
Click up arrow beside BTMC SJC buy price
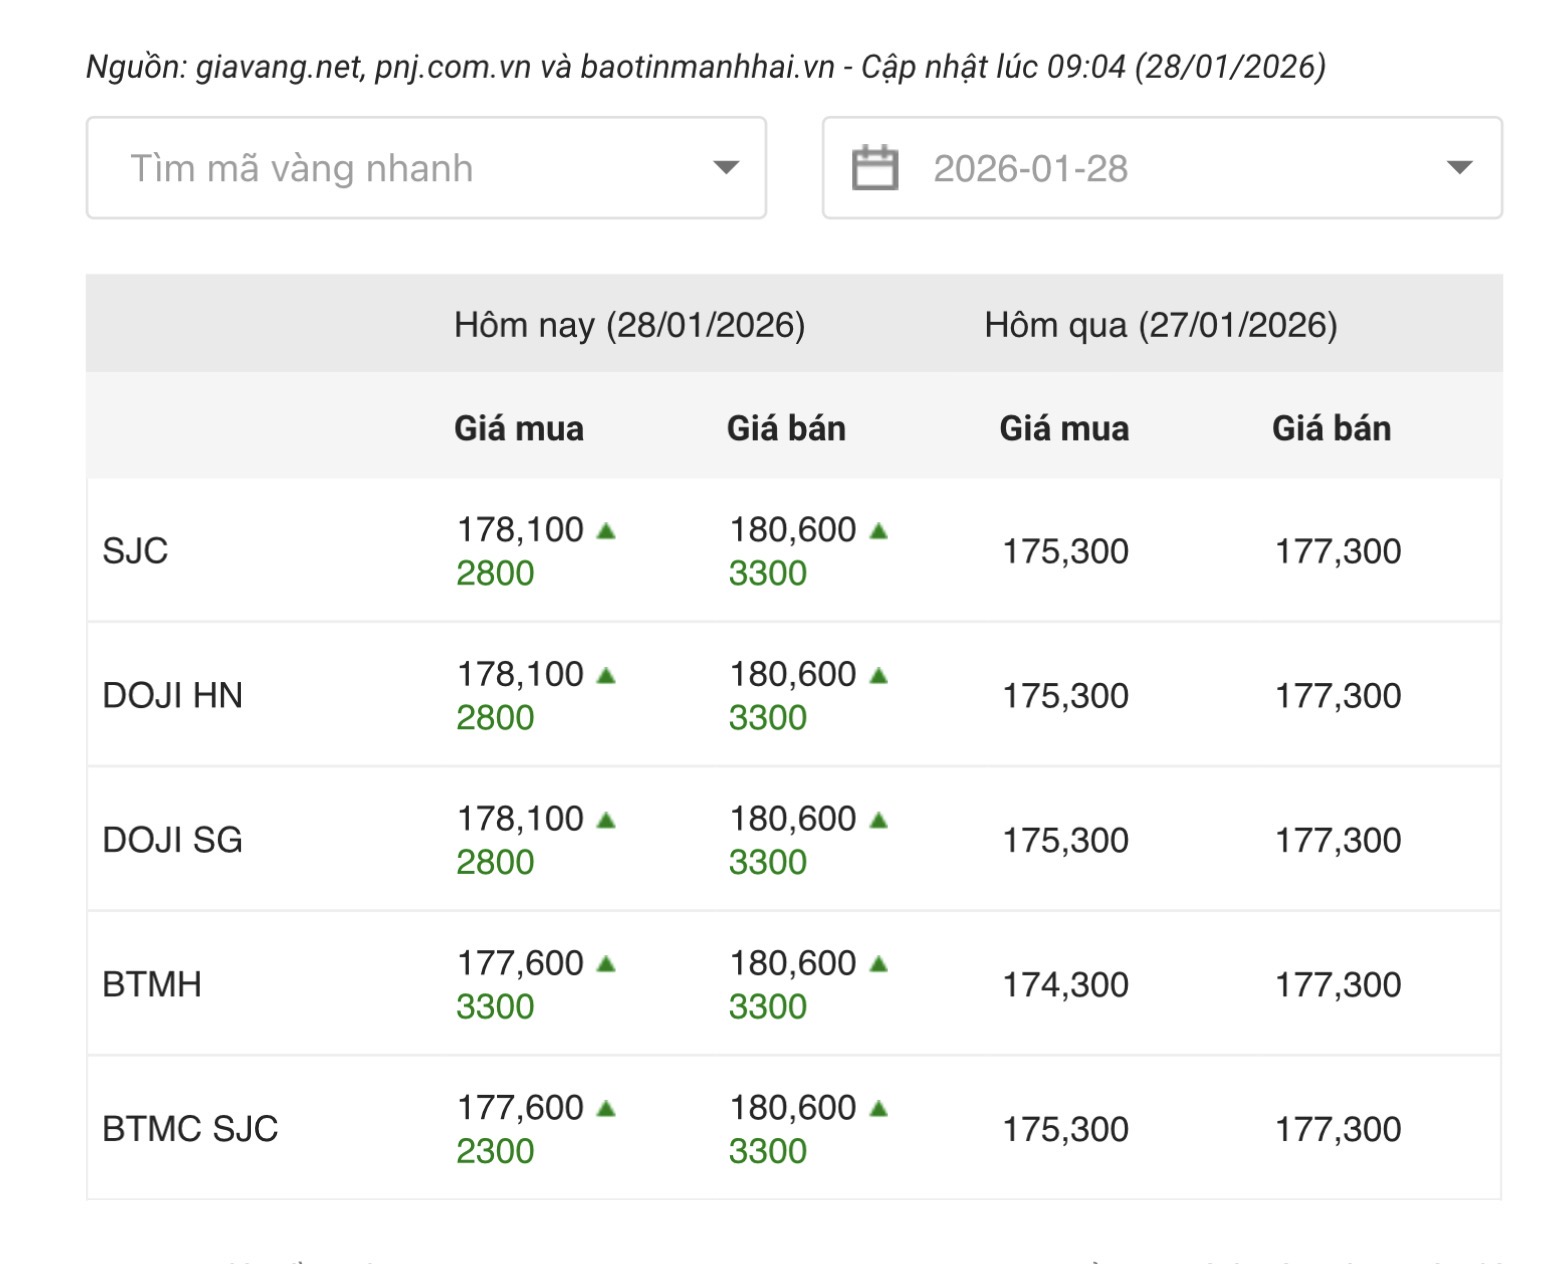(606, 1108)
